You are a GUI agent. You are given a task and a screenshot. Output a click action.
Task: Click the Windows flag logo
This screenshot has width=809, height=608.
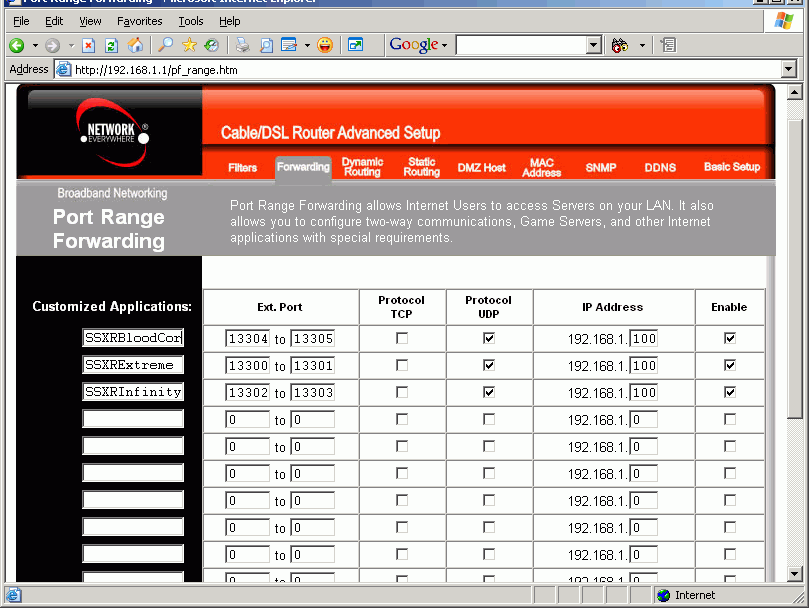click(784, 21)
